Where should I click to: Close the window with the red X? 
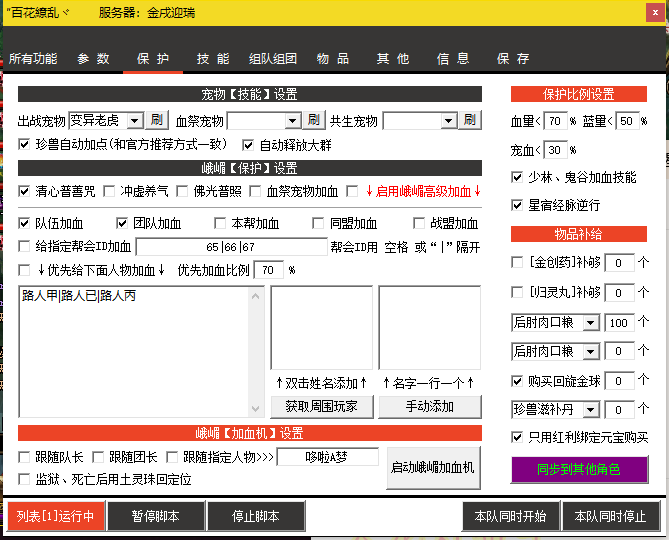pyautogui.click(x=655, y=13)
